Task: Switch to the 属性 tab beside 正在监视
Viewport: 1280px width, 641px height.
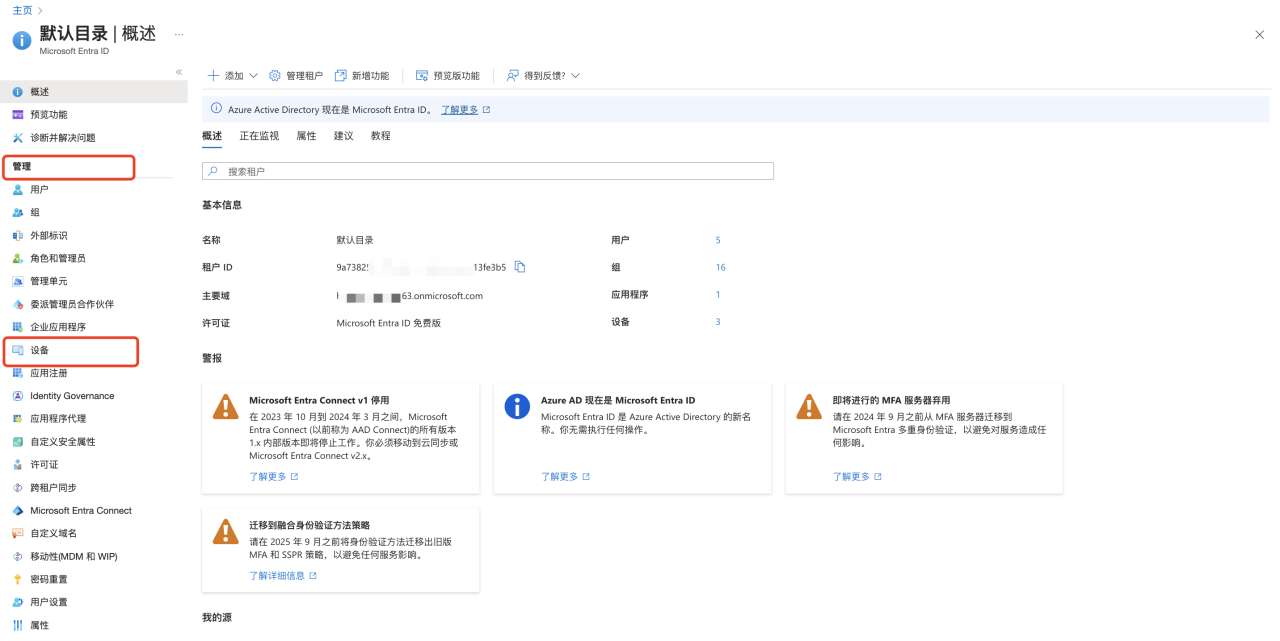Action: click(x=306, y=136)
